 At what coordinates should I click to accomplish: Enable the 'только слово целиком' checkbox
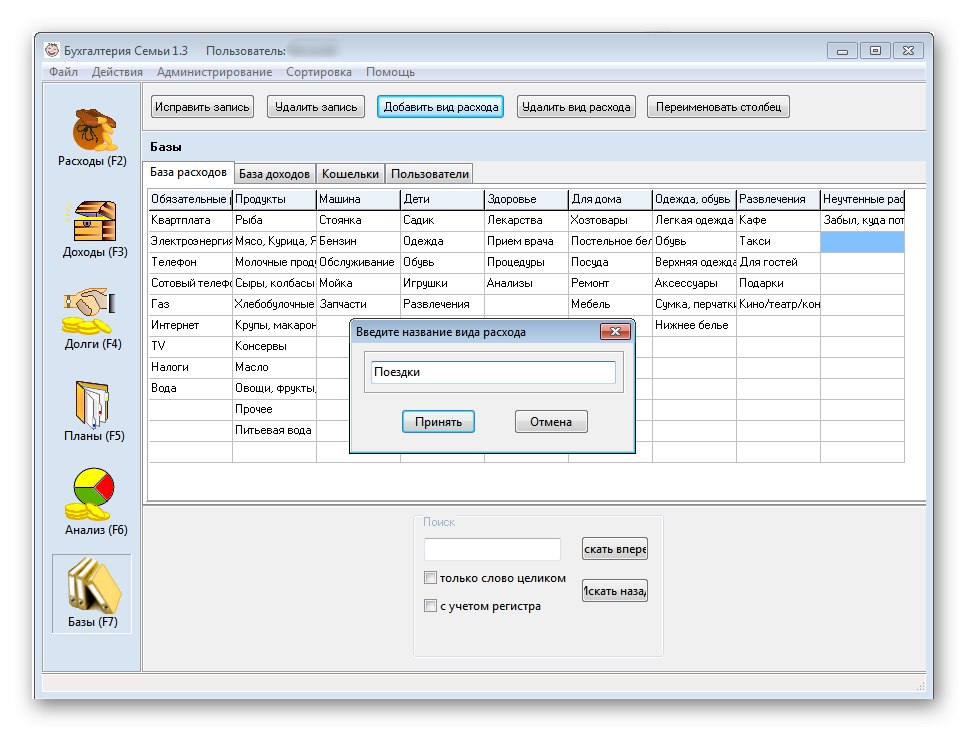point(430,578)
